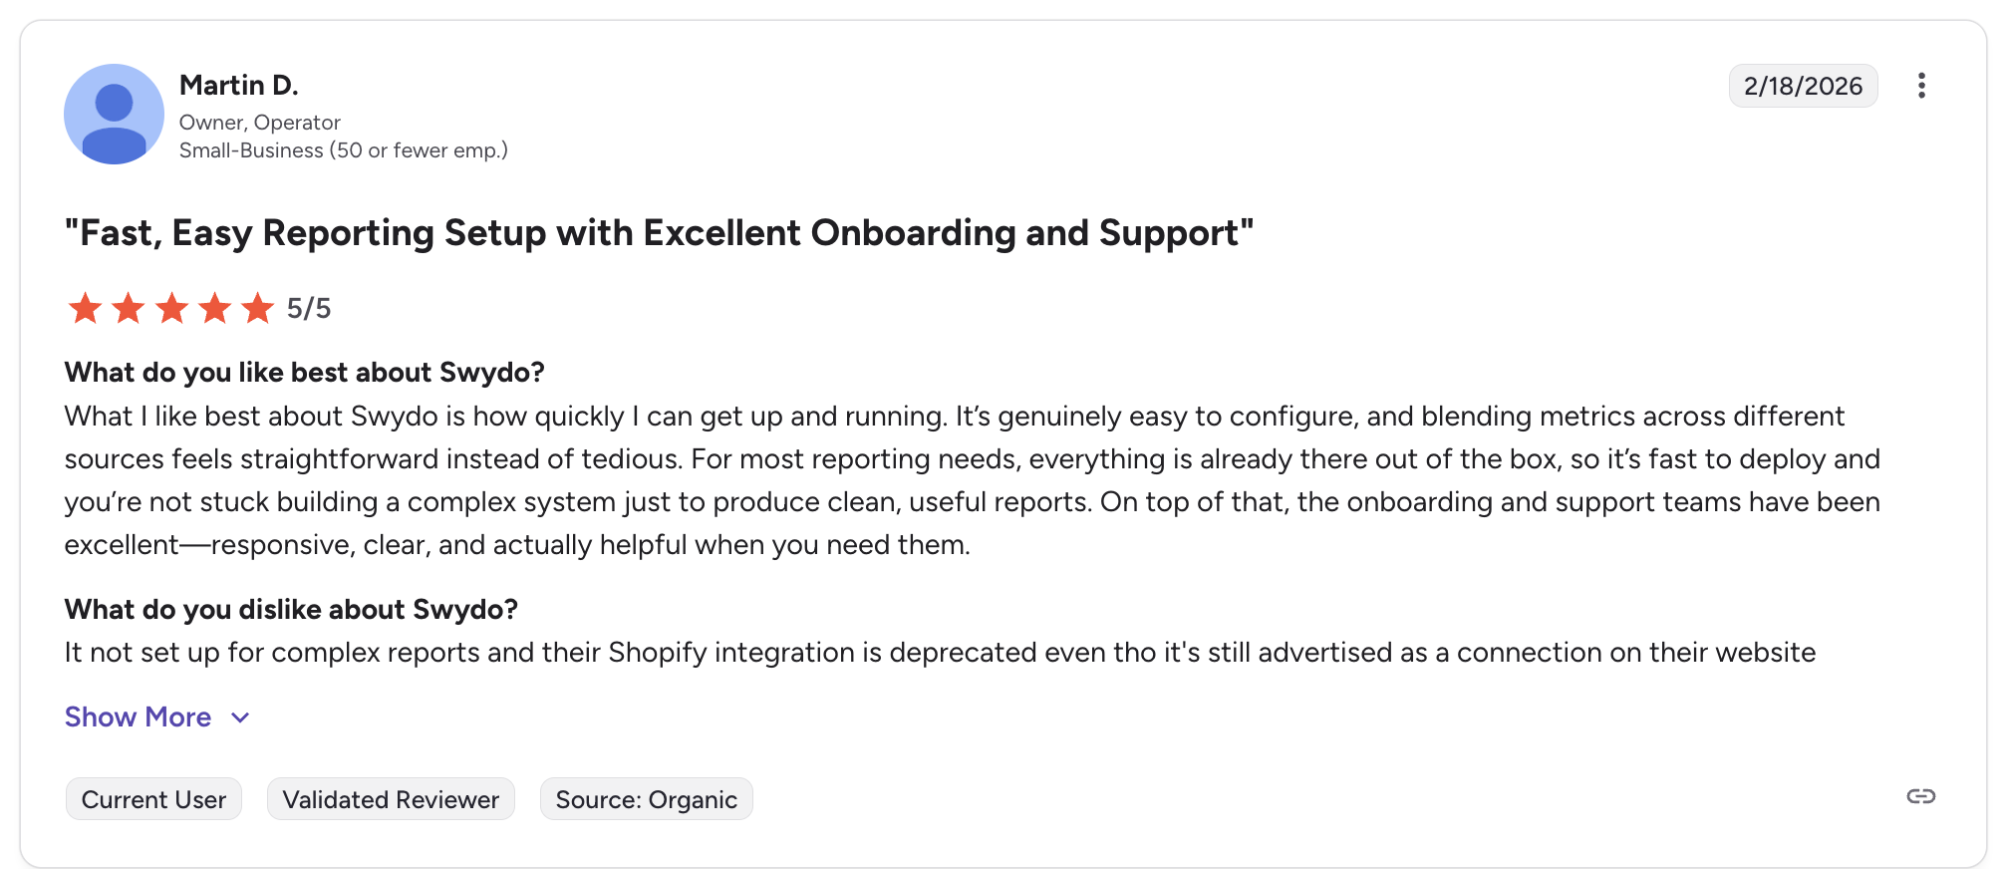The width and height of the screenshot is (1999, 869).
Task: Click the fourth rating star
Action: click(215, 308)
